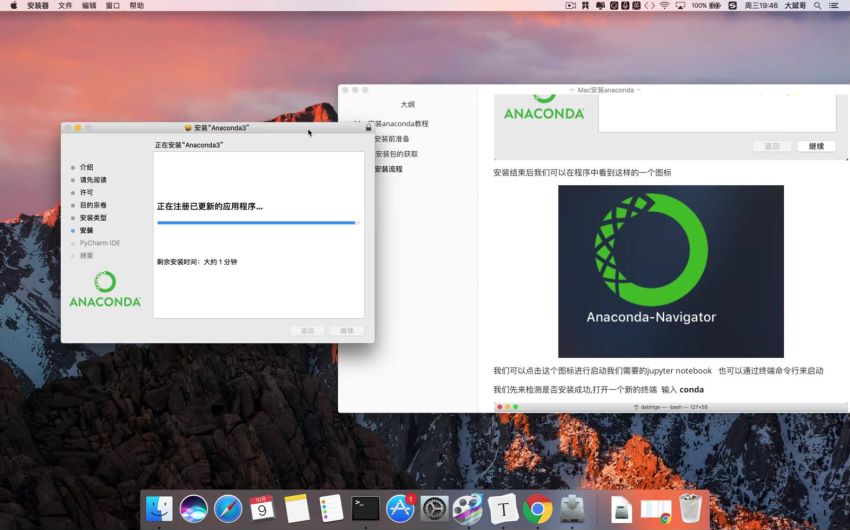Click the 请先阅读 step in installer sidebar
The height and width of the screenshot is (530, 850).
click(x=93, y=179)
